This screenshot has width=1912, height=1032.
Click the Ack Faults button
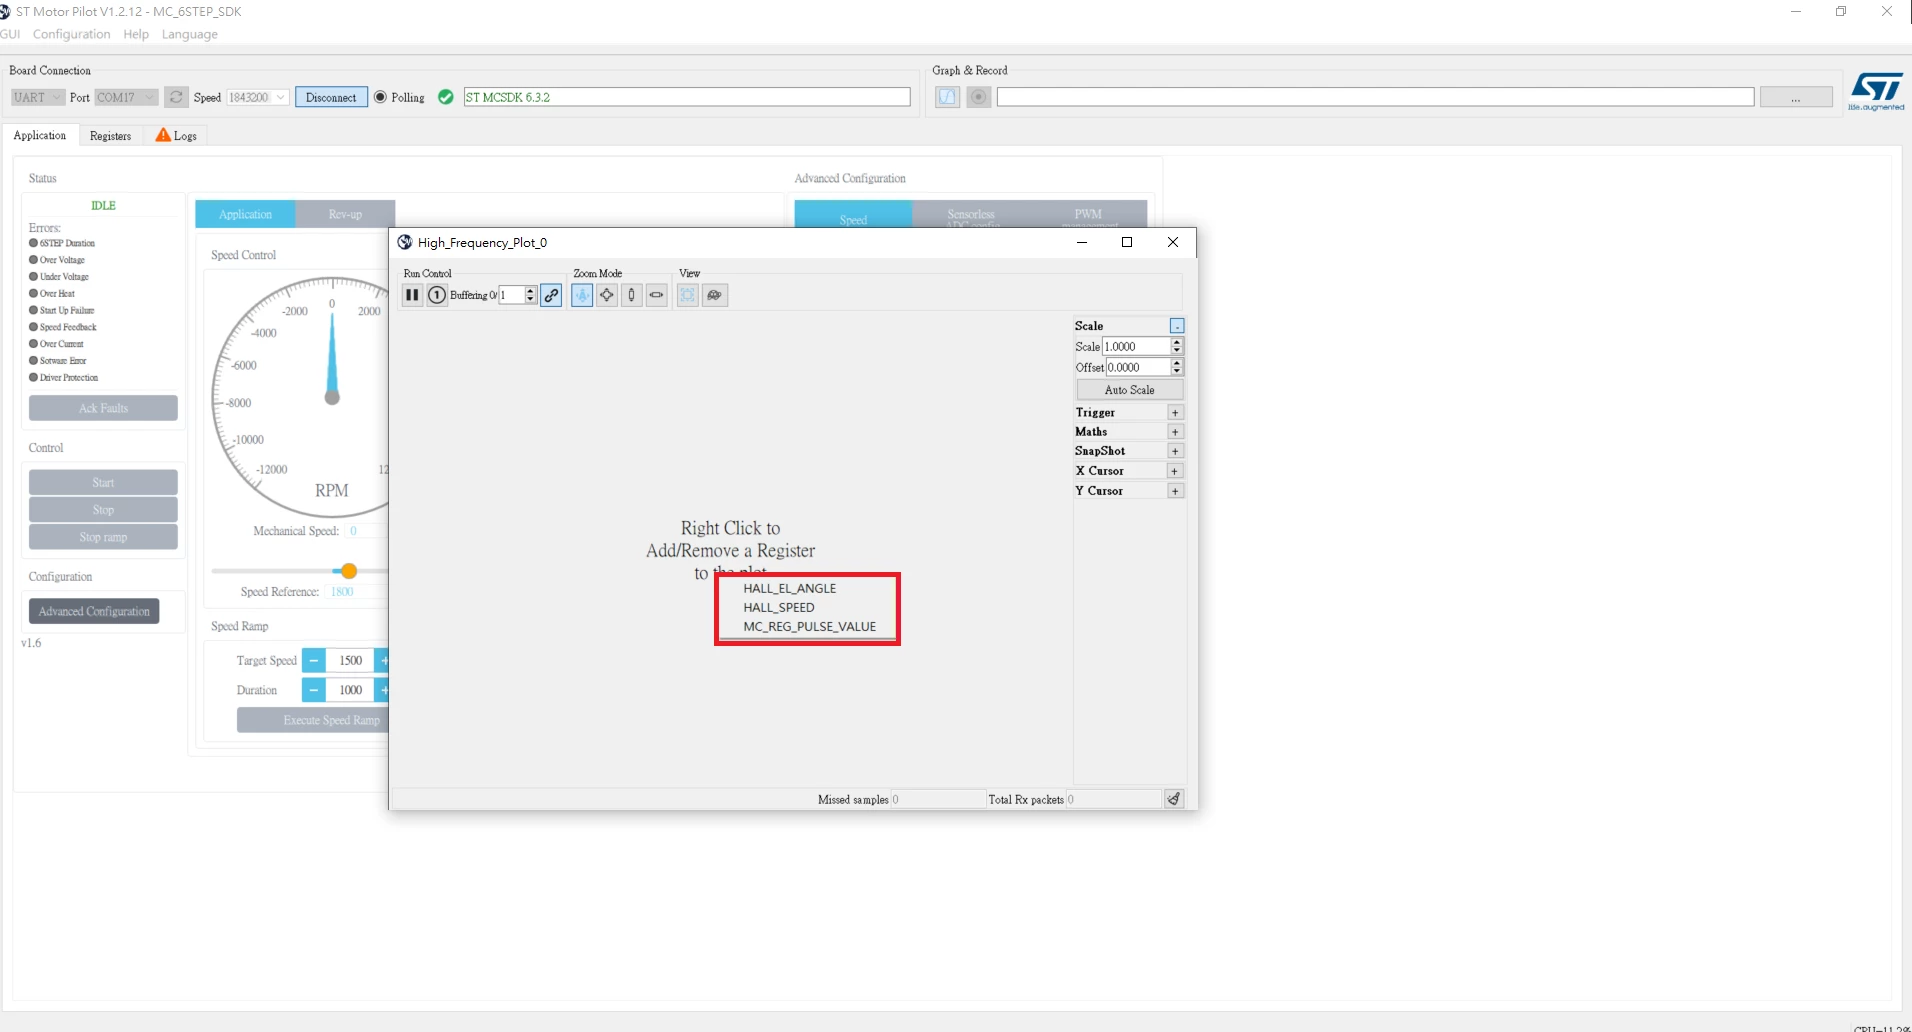point(103,408)
